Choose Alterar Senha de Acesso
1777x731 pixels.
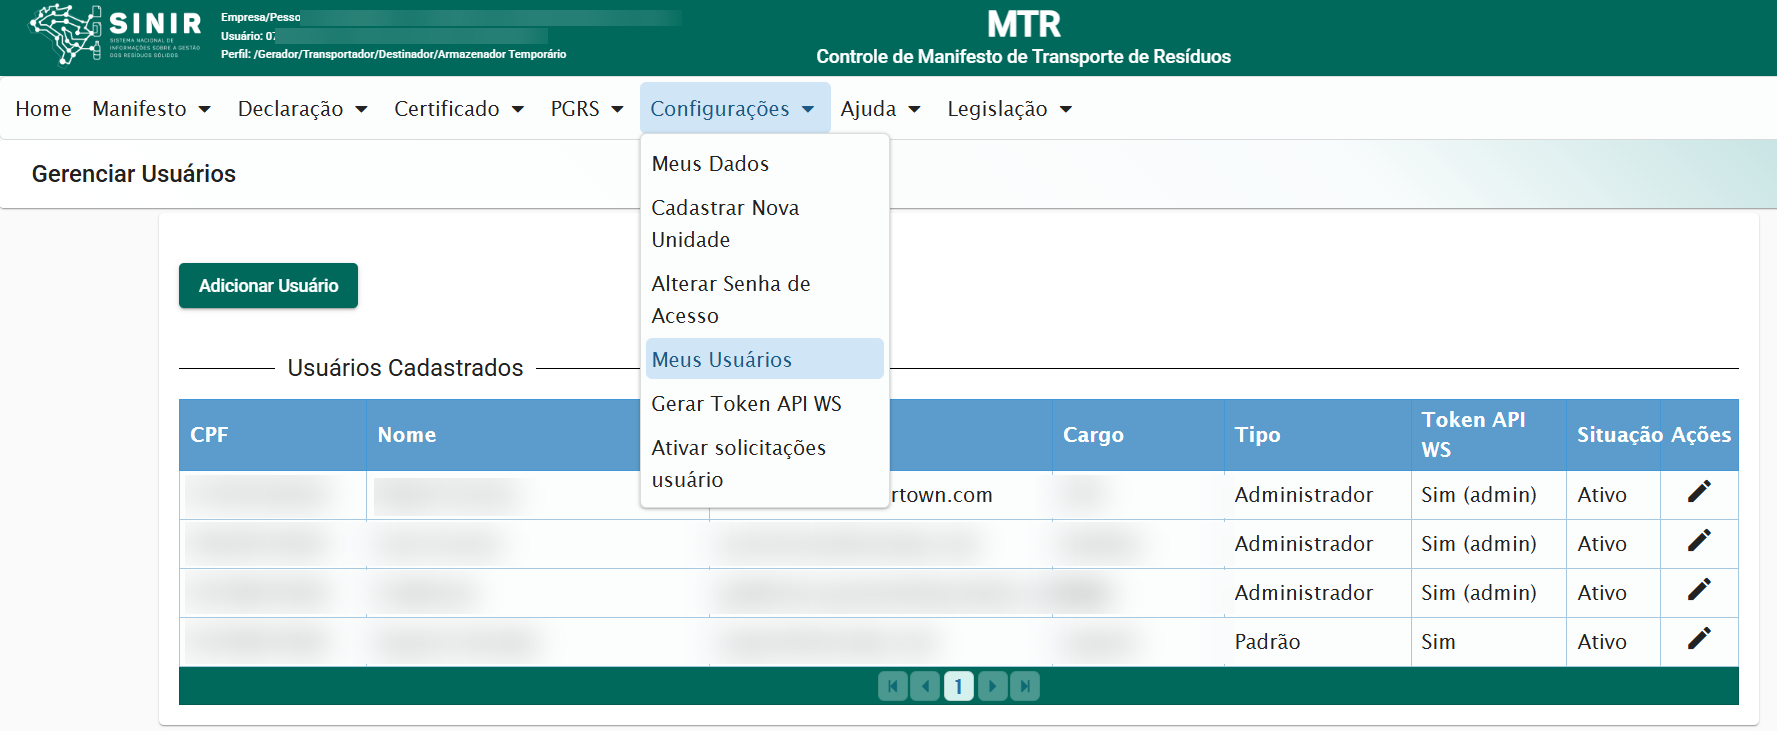764,300
